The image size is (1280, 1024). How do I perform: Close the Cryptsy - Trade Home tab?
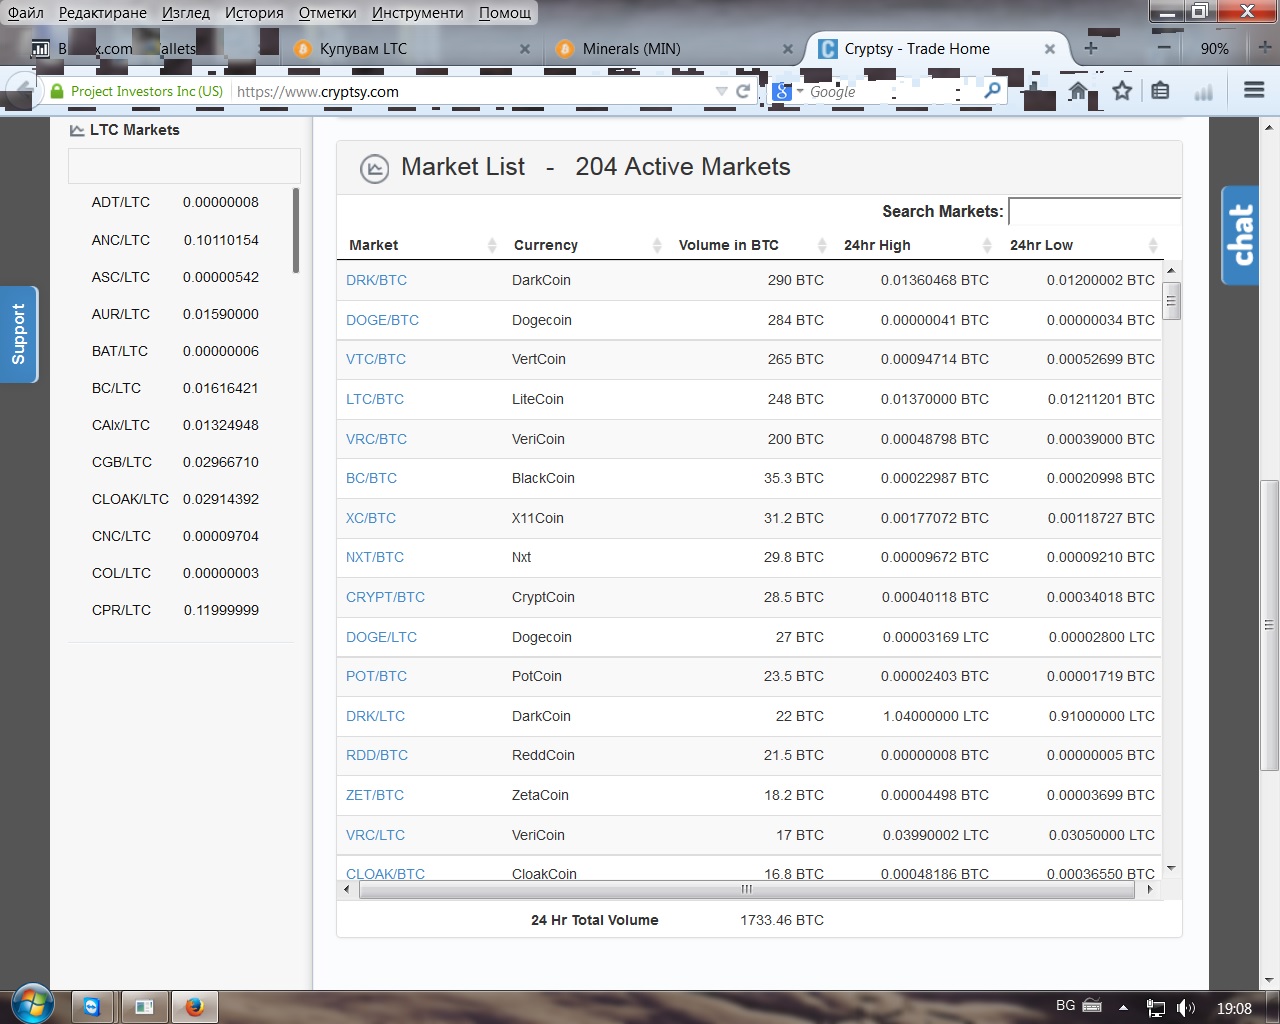click(1050, 48)
